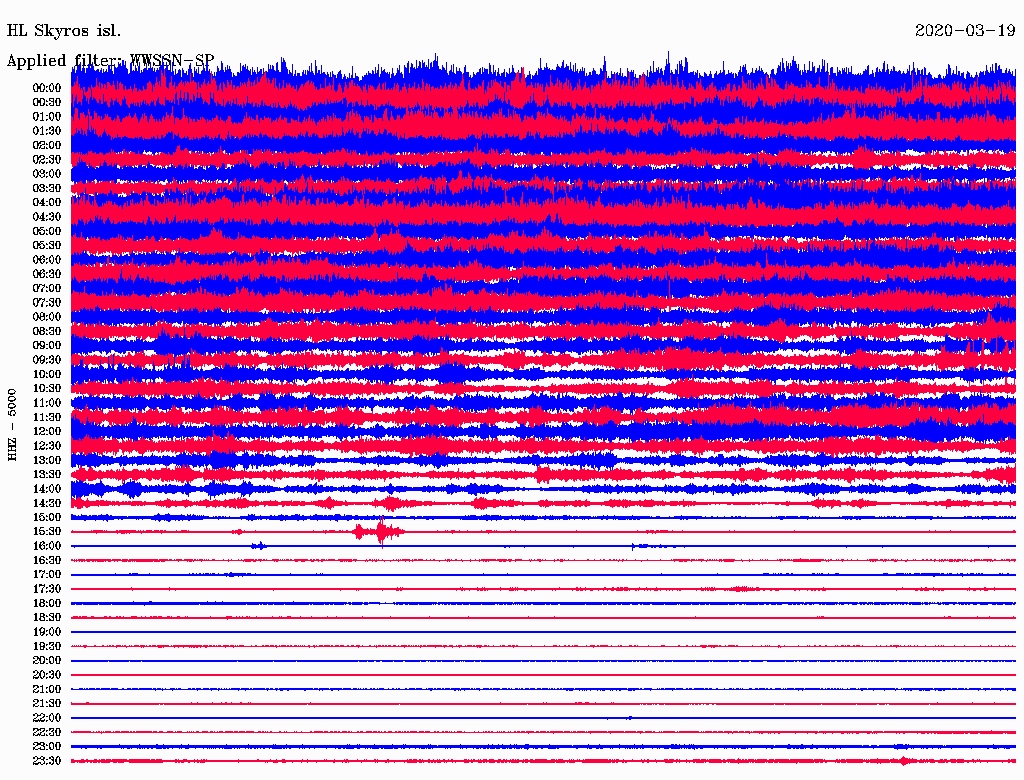Select the 19:00 time label

tap(47, 632)
